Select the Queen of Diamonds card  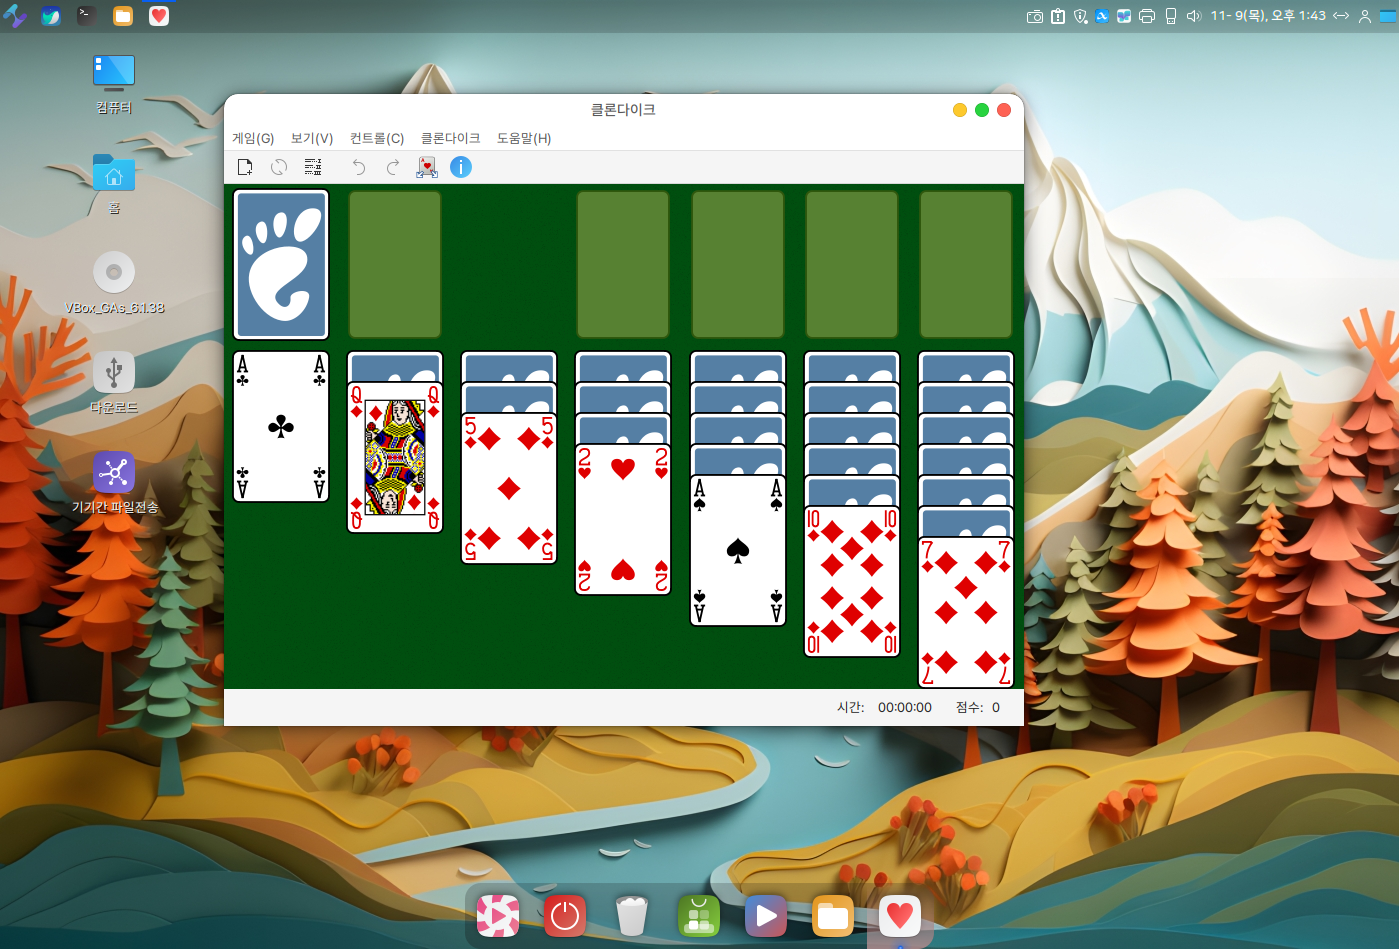(395, 457)
